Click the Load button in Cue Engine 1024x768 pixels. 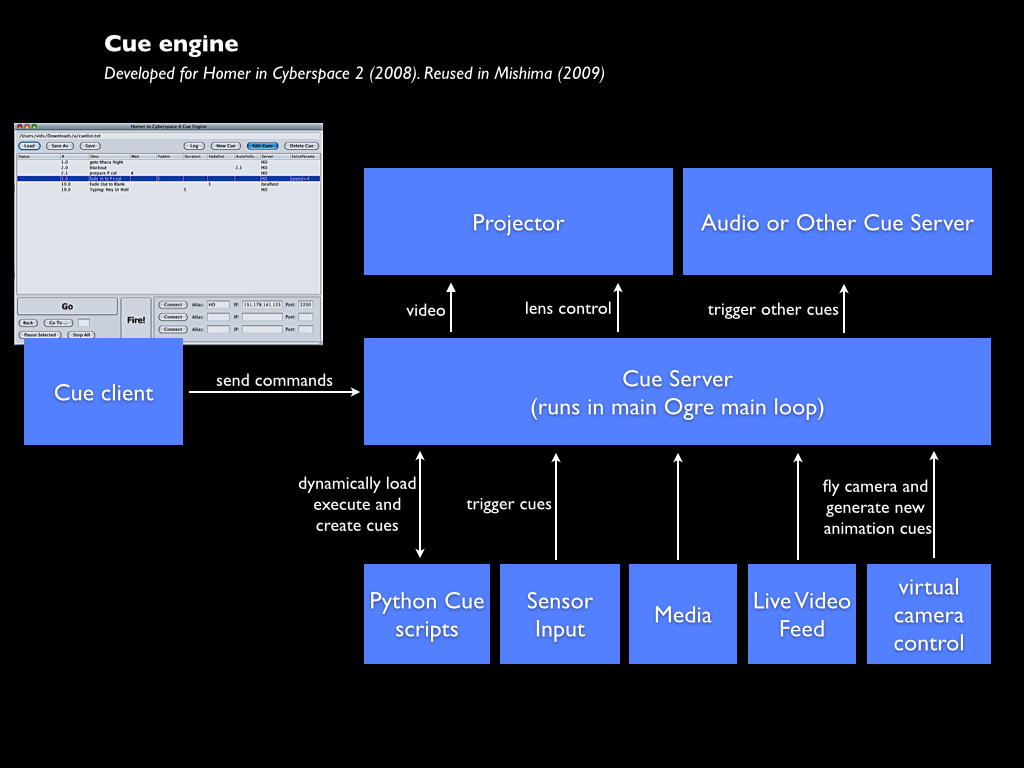coord(29,146)
